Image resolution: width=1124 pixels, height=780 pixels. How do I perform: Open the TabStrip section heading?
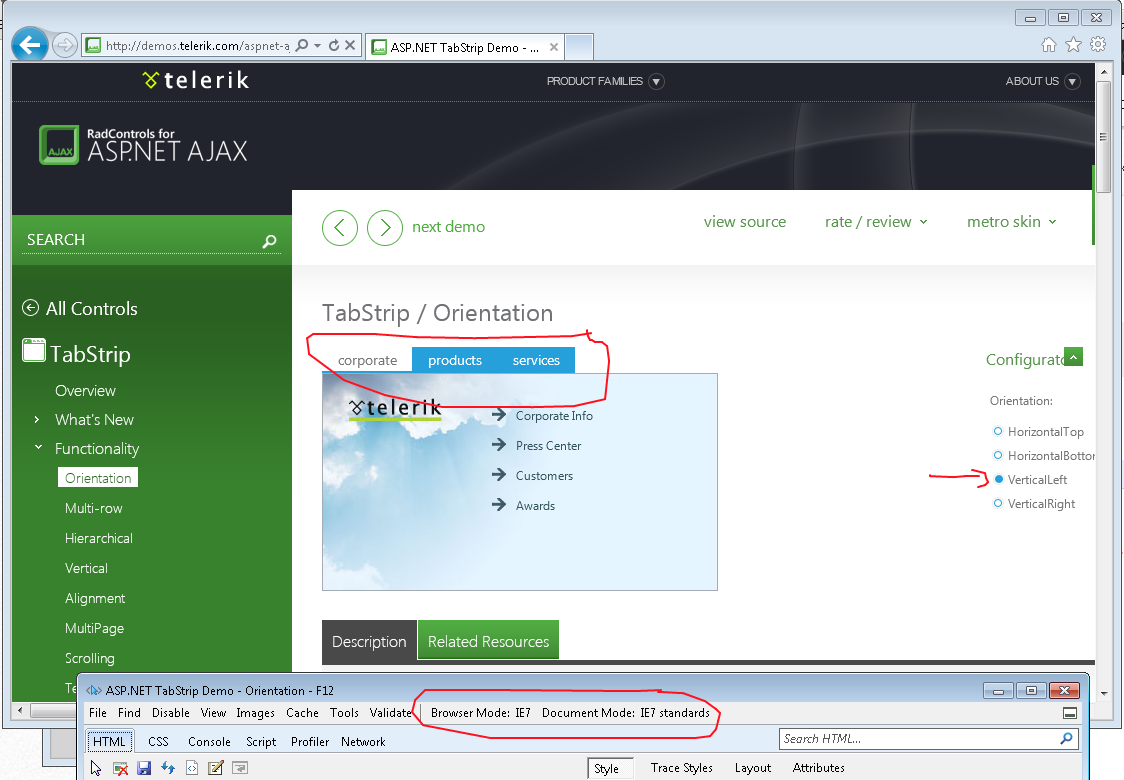tap(77, 353)
